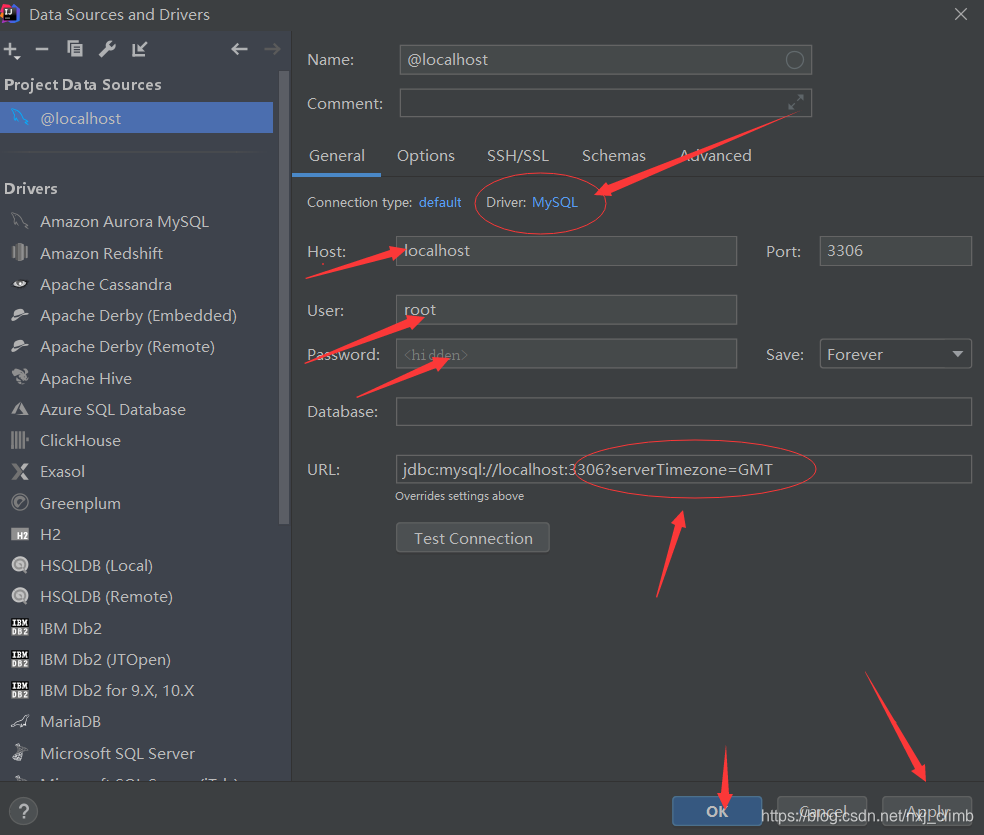Select Exasol driver icon
984x835 pixels.
[x=20, y=471]
